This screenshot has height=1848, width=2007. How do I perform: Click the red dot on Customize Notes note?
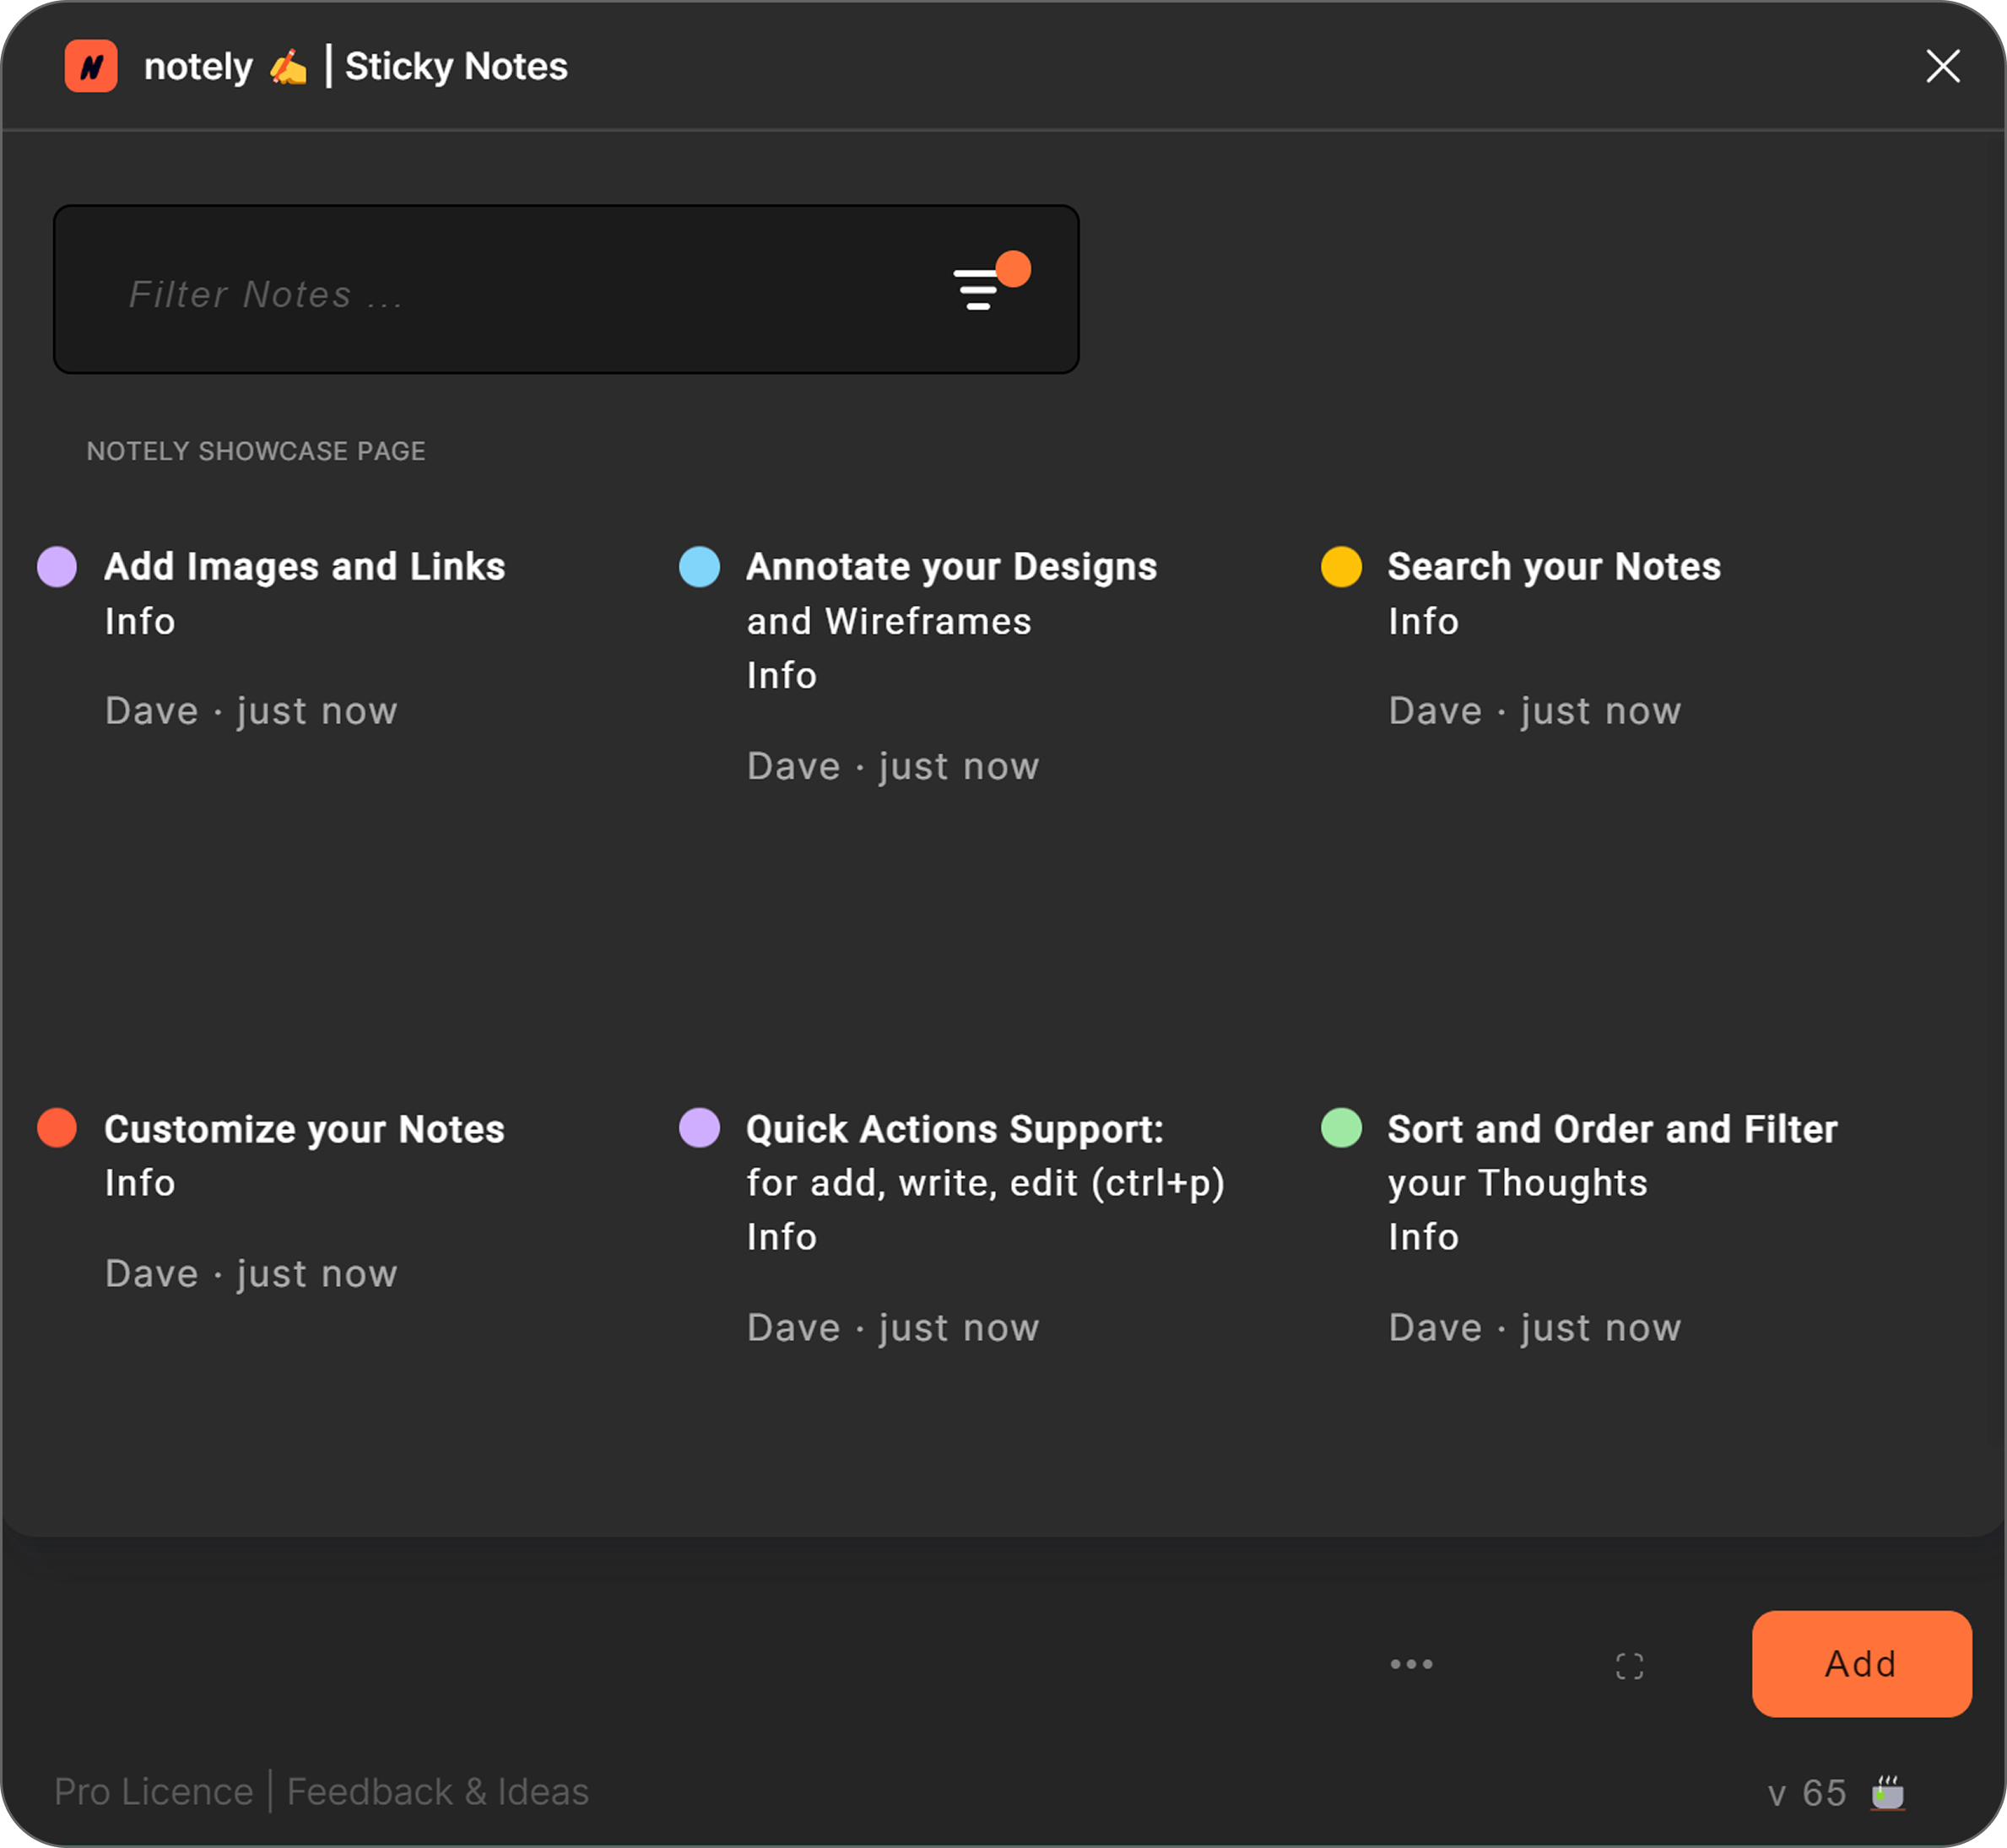57,1129
